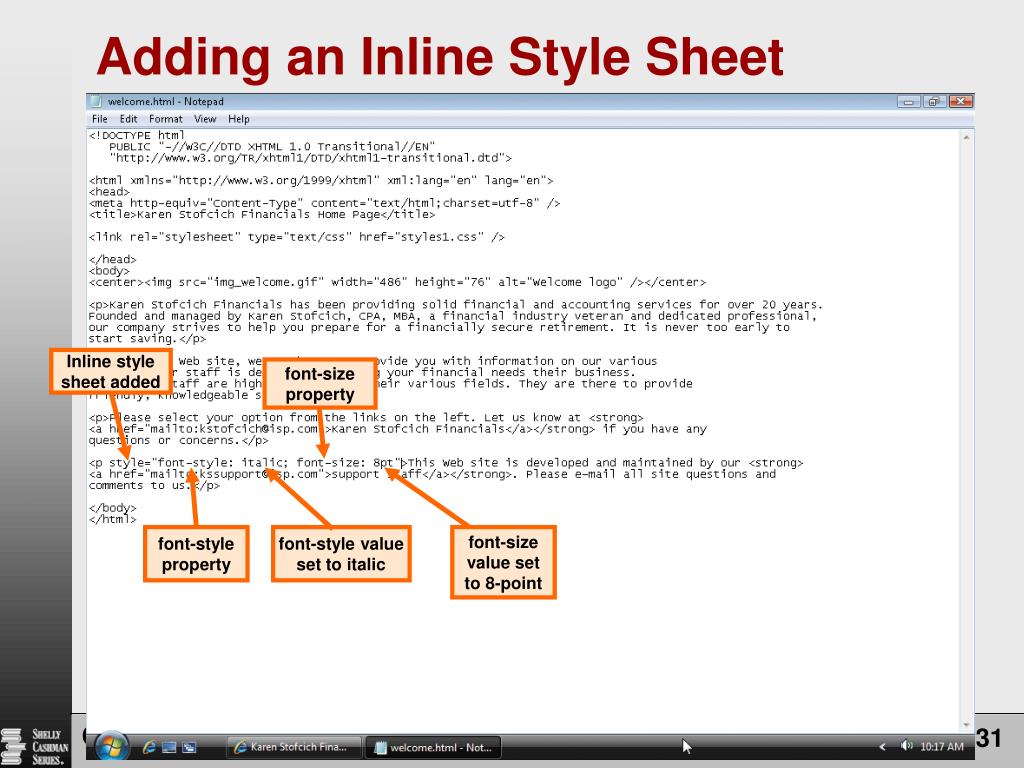Click the PUBLIC "-//W3C//DTD XHTML line
Viewport: 1024px width, 768px height.
click(272, 146)
